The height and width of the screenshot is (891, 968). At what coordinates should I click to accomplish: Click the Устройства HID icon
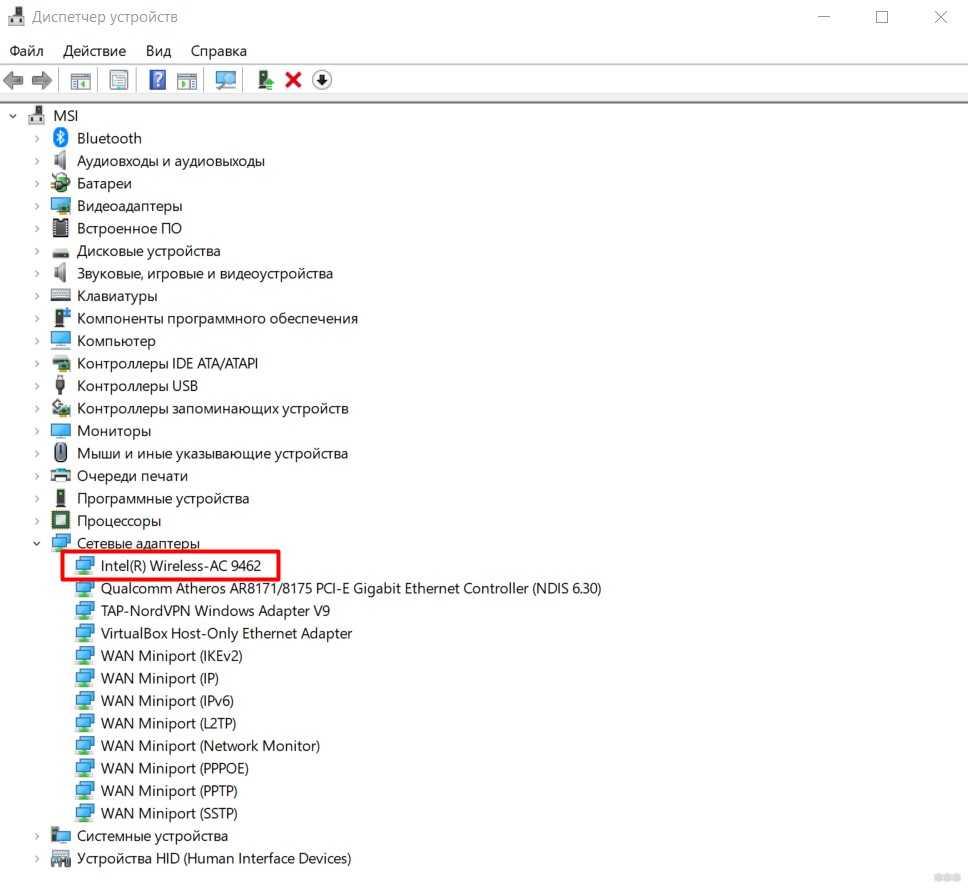pos(60,858)
